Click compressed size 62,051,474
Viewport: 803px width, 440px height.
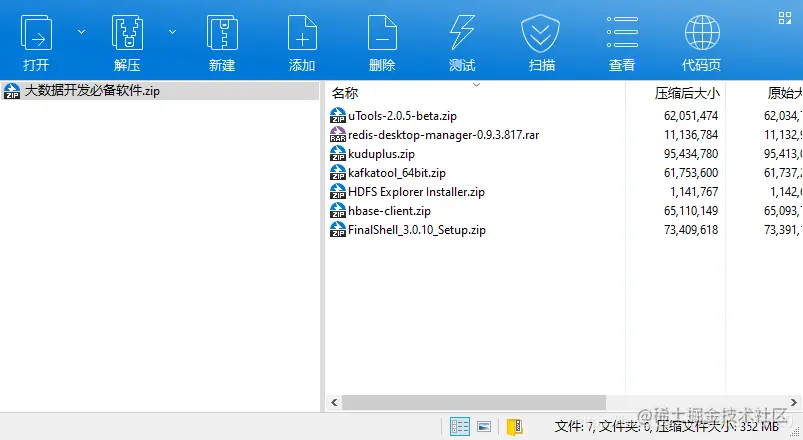pyautogui.click(x=691, y=116)
